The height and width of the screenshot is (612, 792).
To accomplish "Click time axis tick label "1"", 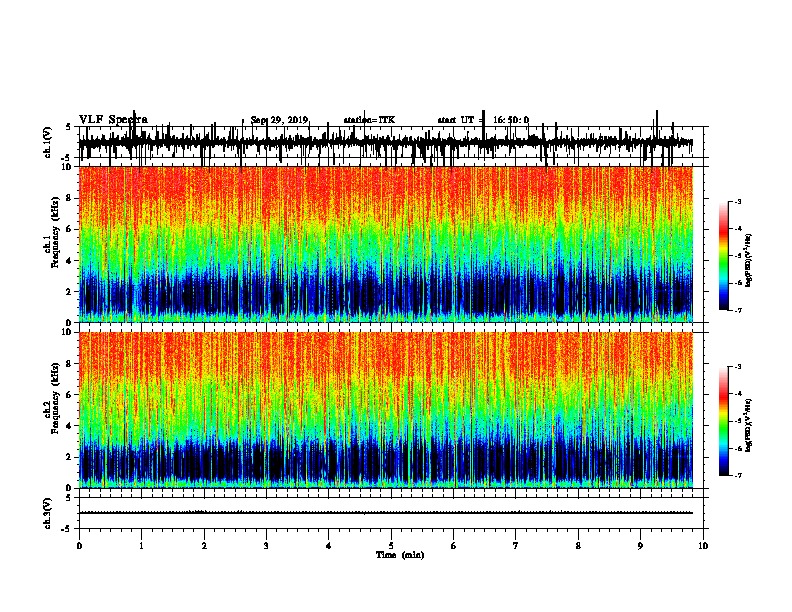I will click(141, 546).
